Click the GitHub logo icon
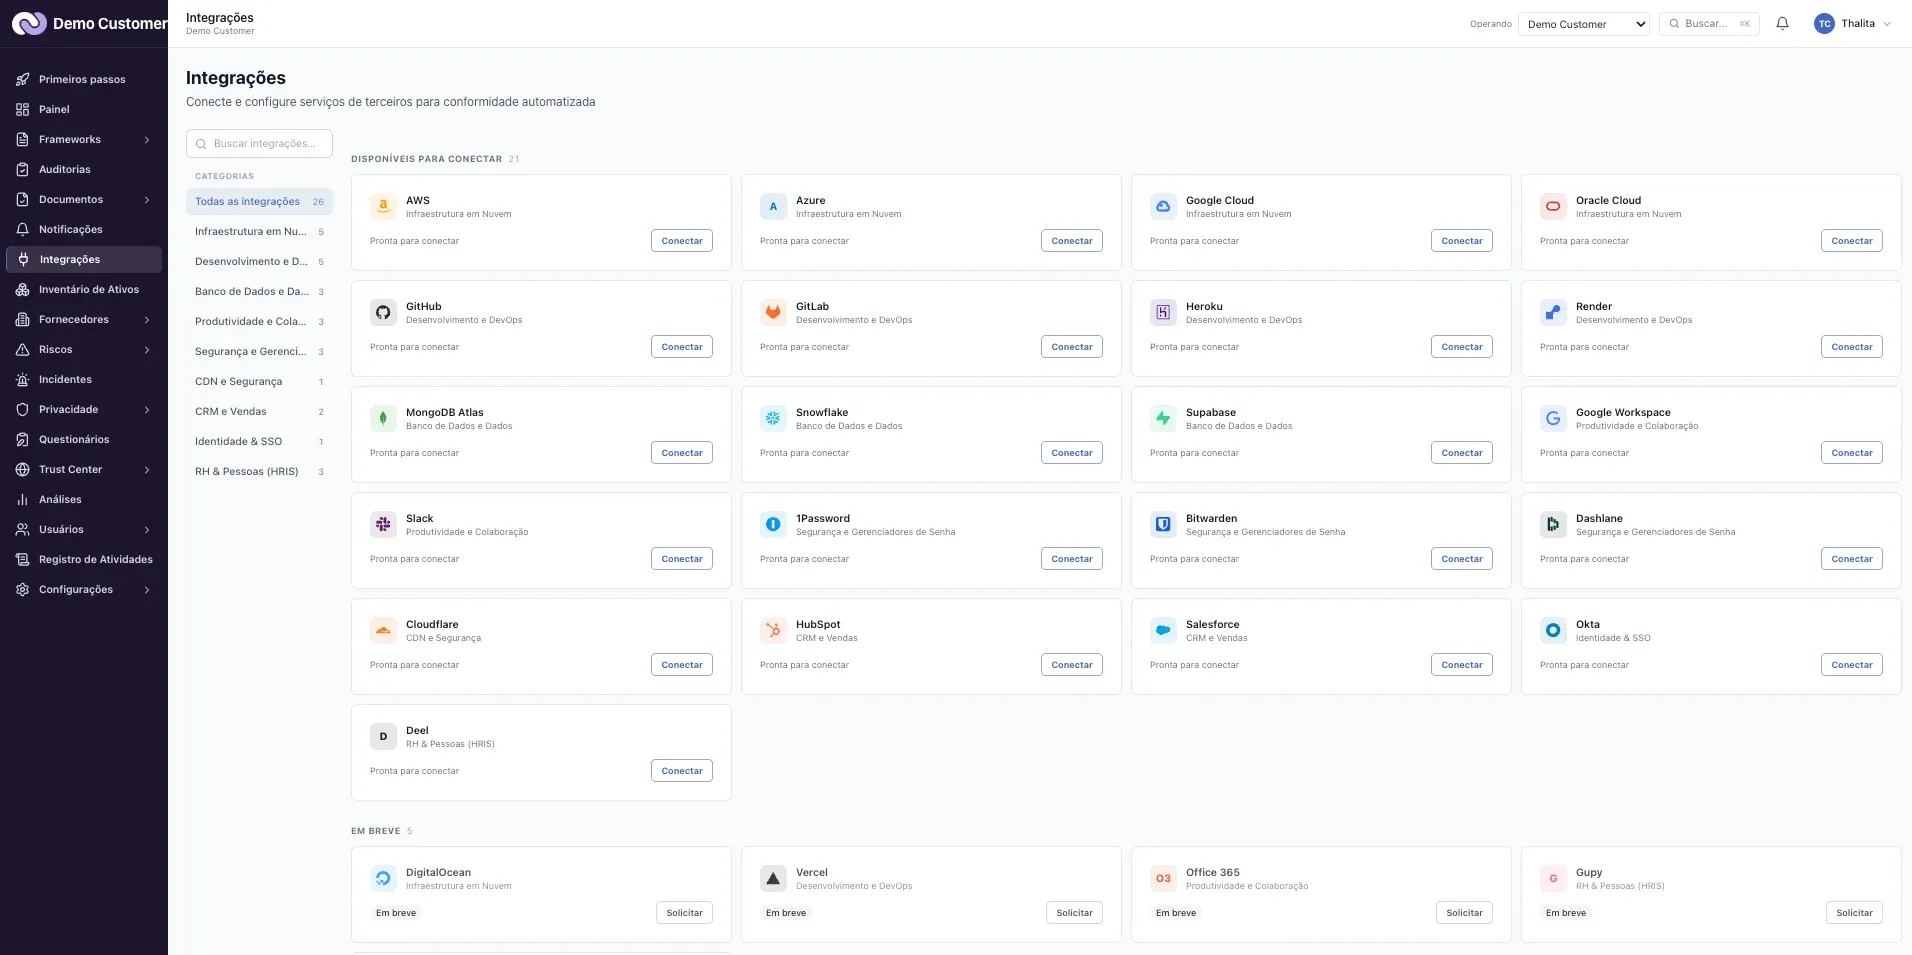The image size is (1912, 955). 383,313
